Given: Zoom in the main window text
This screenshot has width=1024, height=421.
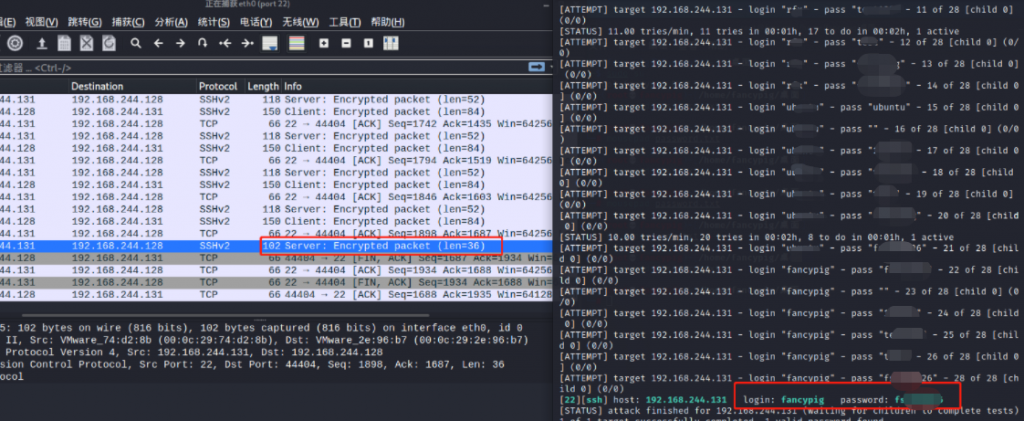Looking at the screenshot, I should click(x=324, y=44).
